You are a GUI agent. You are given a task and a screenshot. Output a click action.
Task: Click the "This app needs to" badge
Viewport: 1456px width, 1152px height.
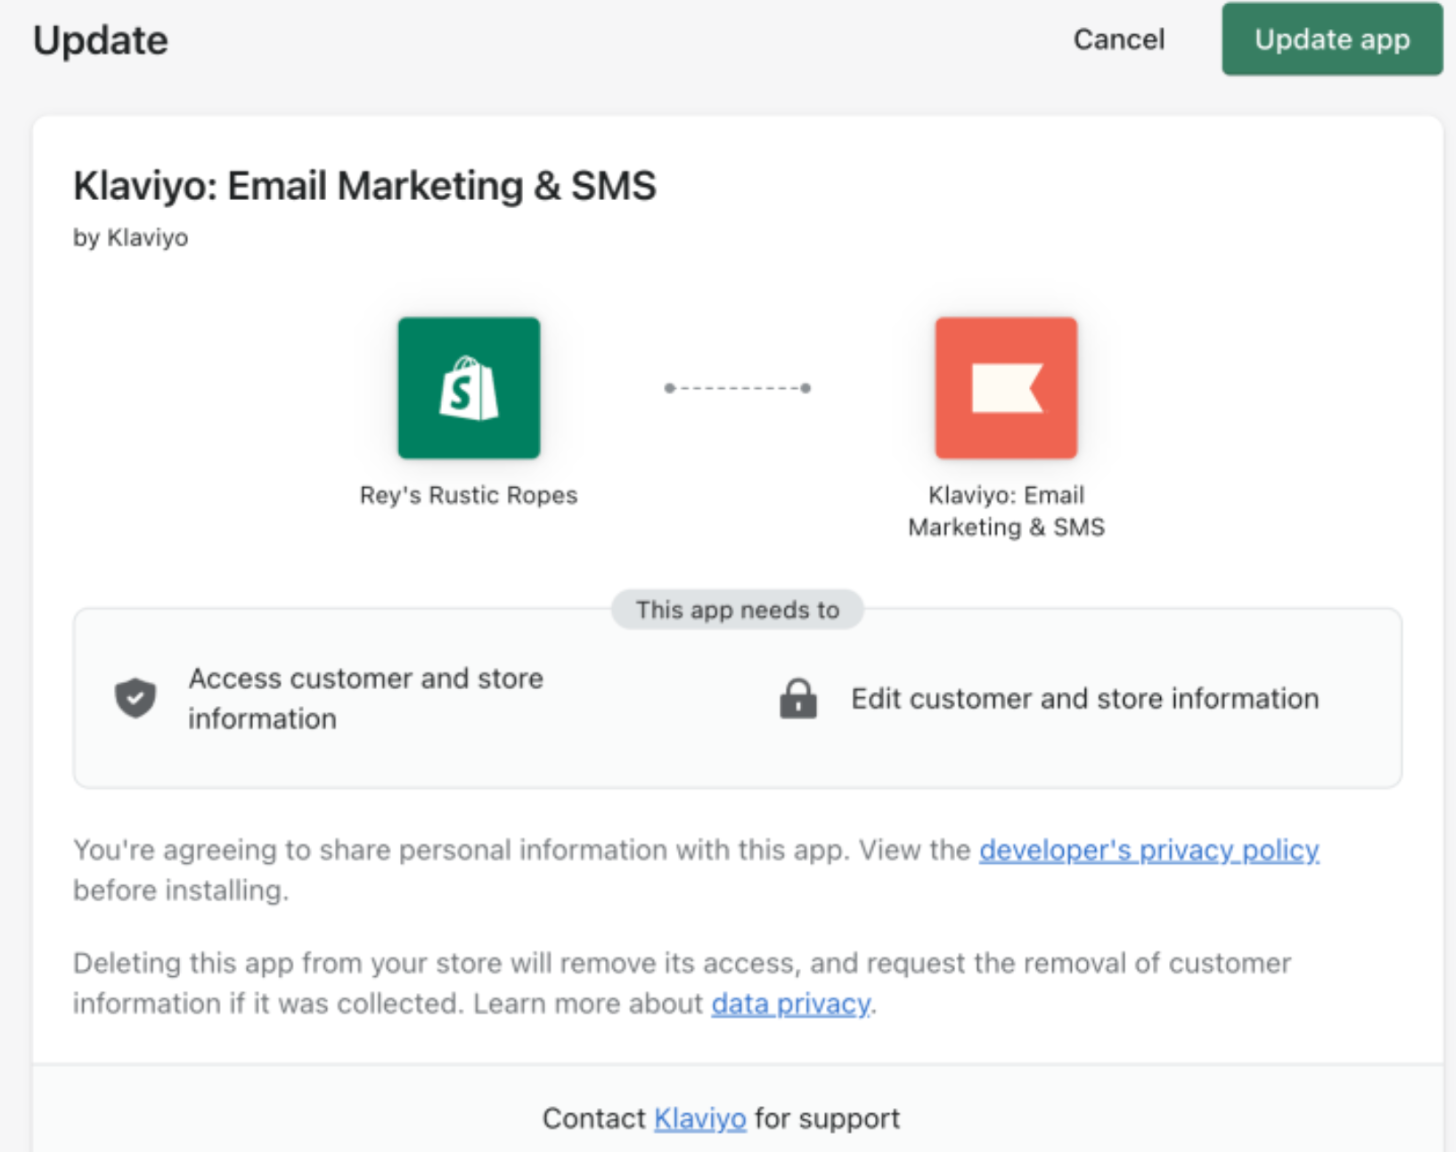click(x=738, y=610)
